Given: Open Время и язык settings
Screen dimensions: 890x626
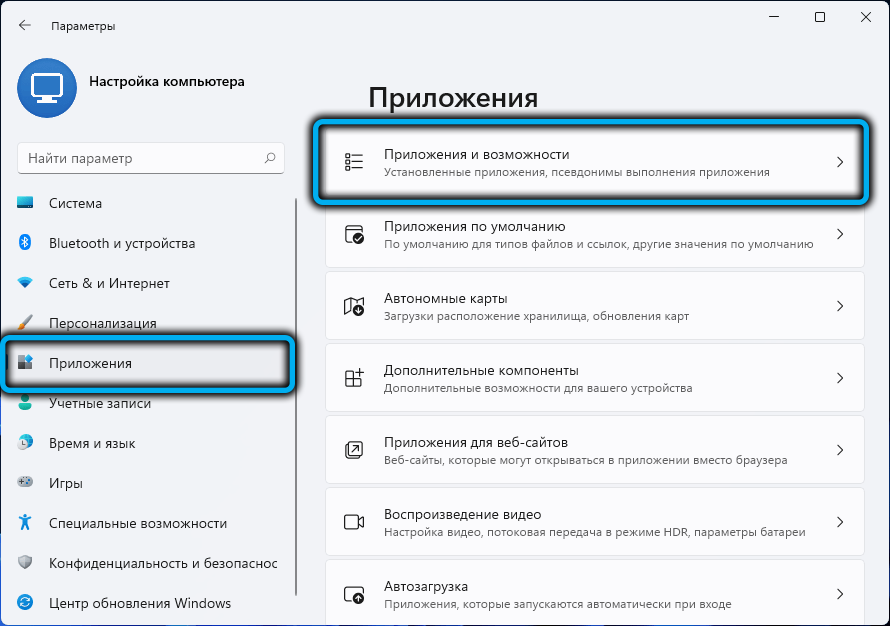Looking at the screenshot, I should click(x=92, y=443).
